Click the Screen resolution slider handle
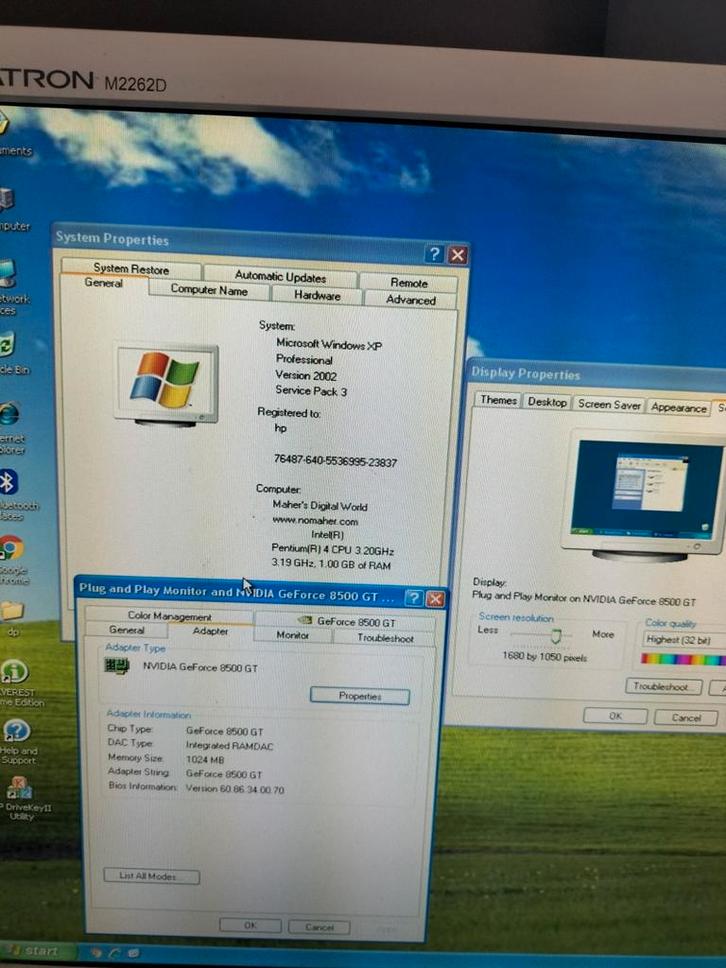 (556, 636)
